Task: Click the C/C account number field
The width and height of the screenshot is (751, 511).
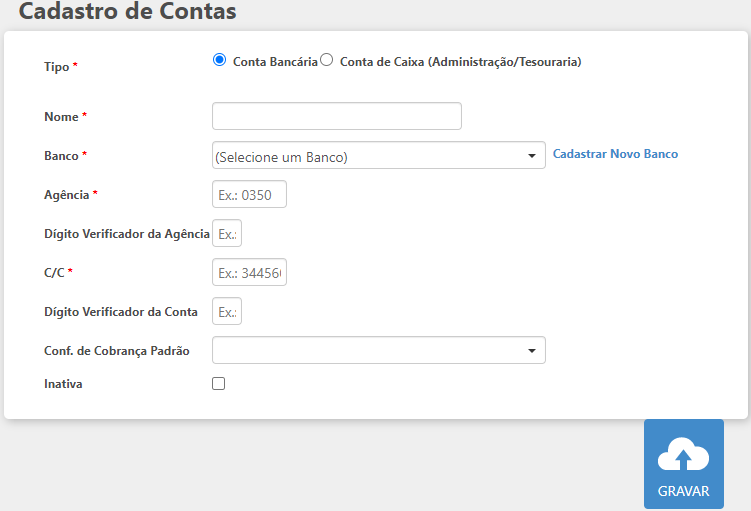Action: [x=249, y=272]
